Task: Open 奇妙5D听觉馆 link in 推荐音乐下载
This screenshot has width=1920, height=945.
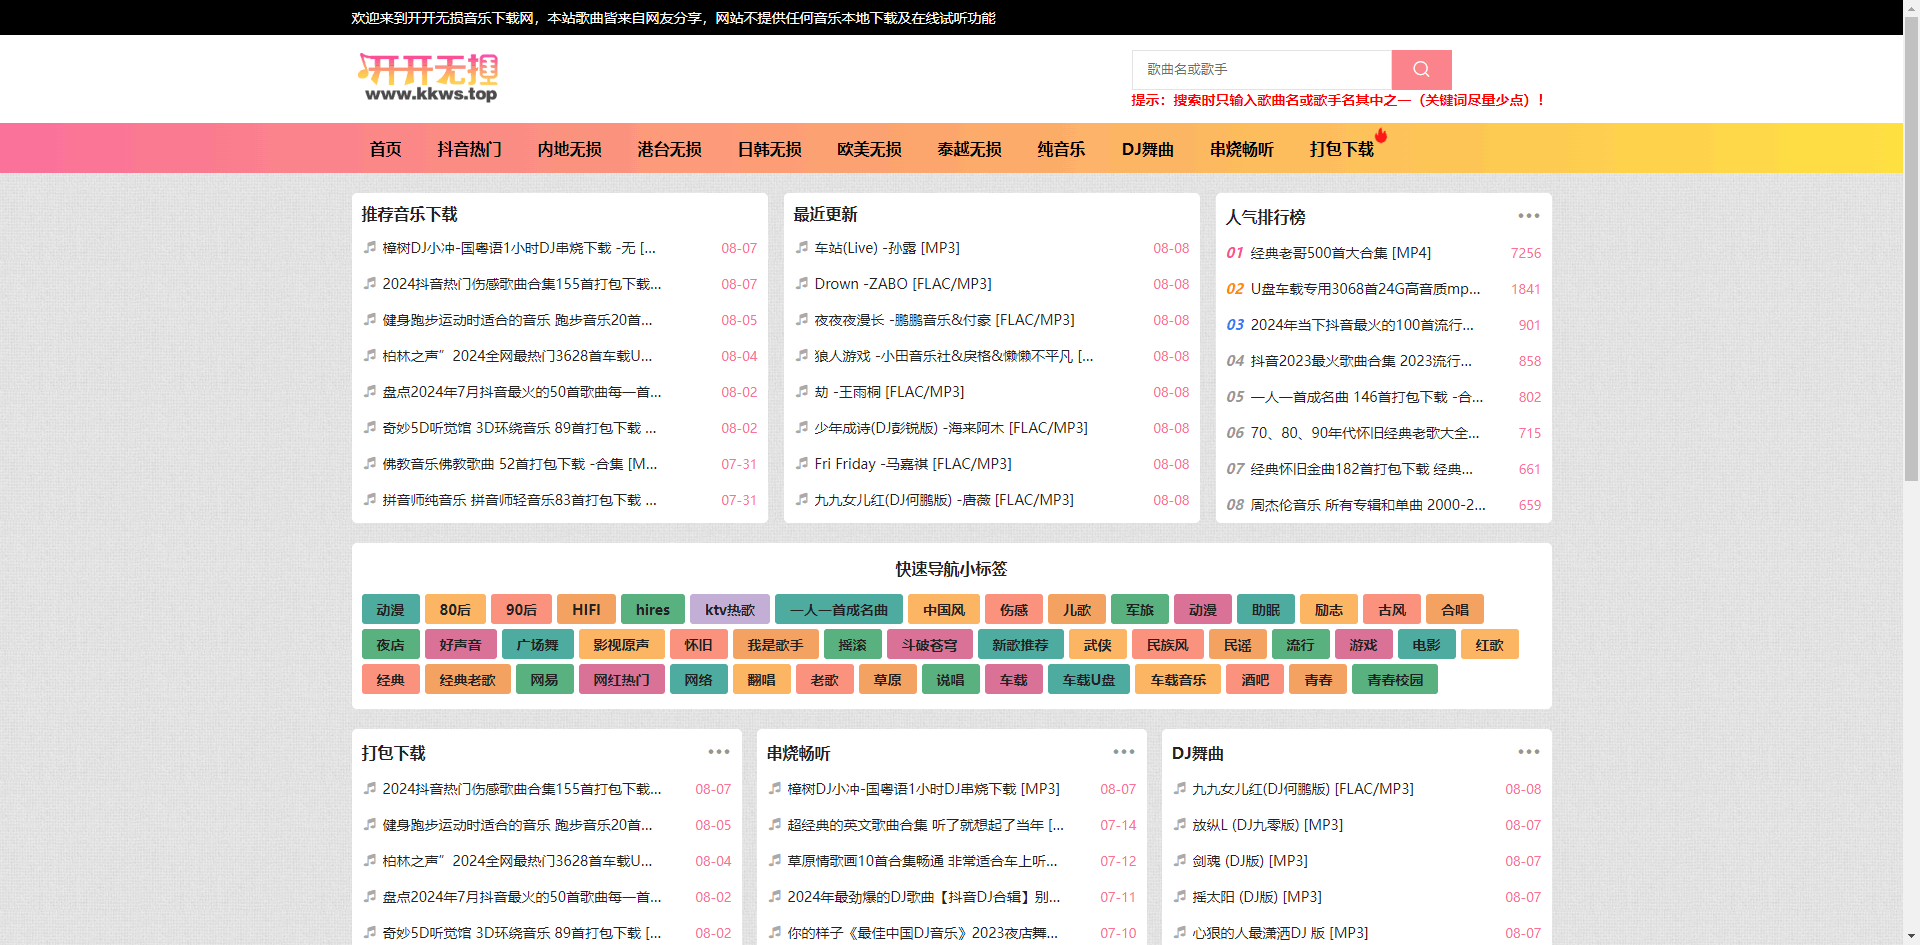Action: click(519, 427)
